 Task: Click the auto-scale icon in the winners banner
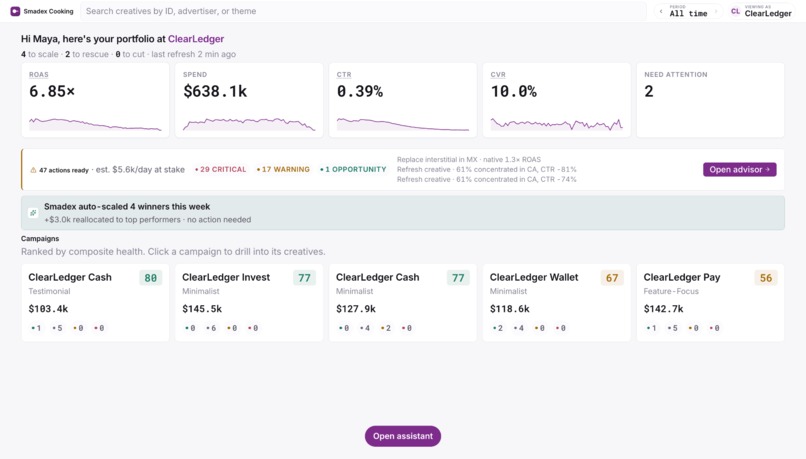33,213
